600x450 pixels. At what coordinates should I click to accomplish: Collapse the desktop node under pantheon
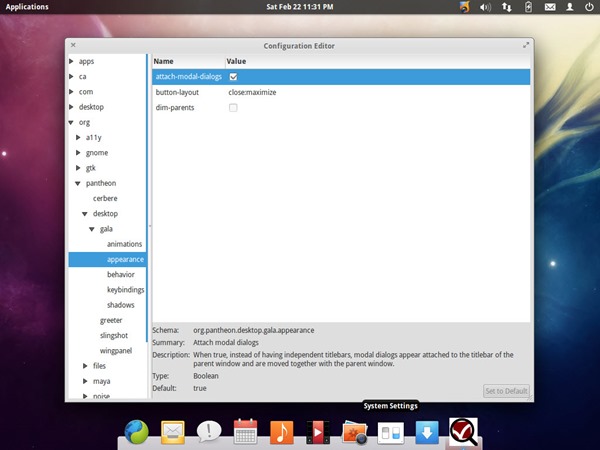click(85, 214)
